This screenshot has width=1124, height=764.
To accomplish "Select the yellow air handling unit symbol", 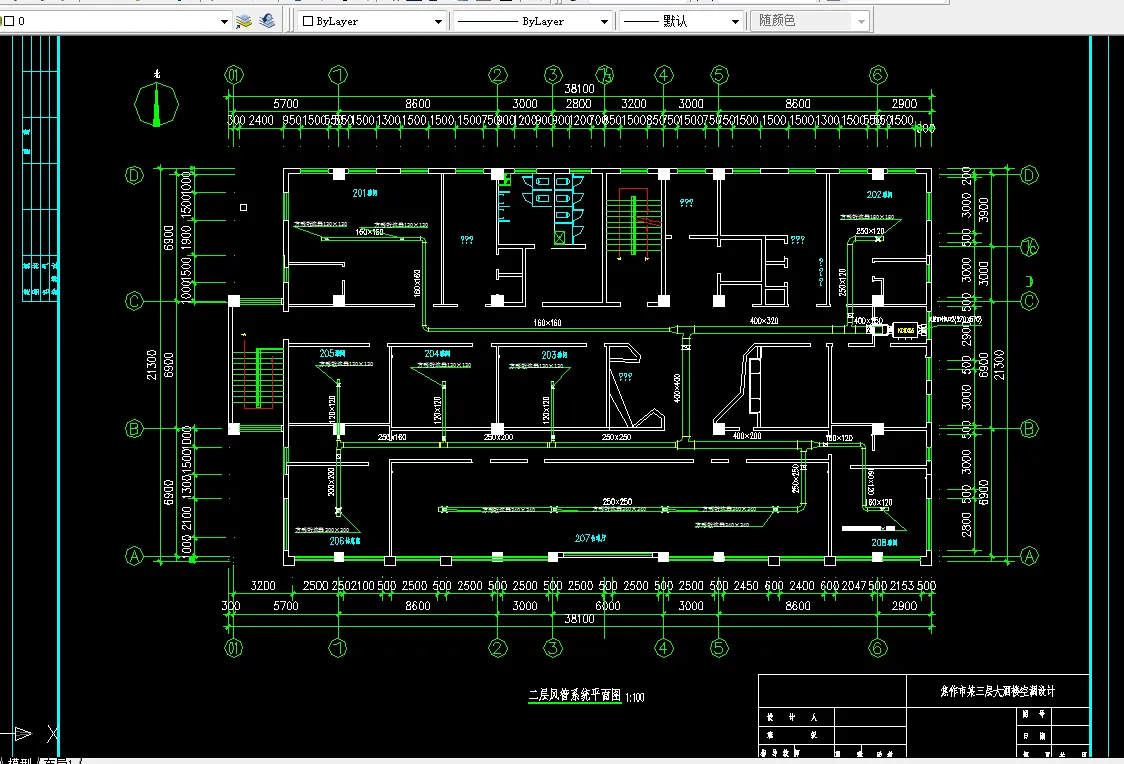I will click(x=905, y=330).
